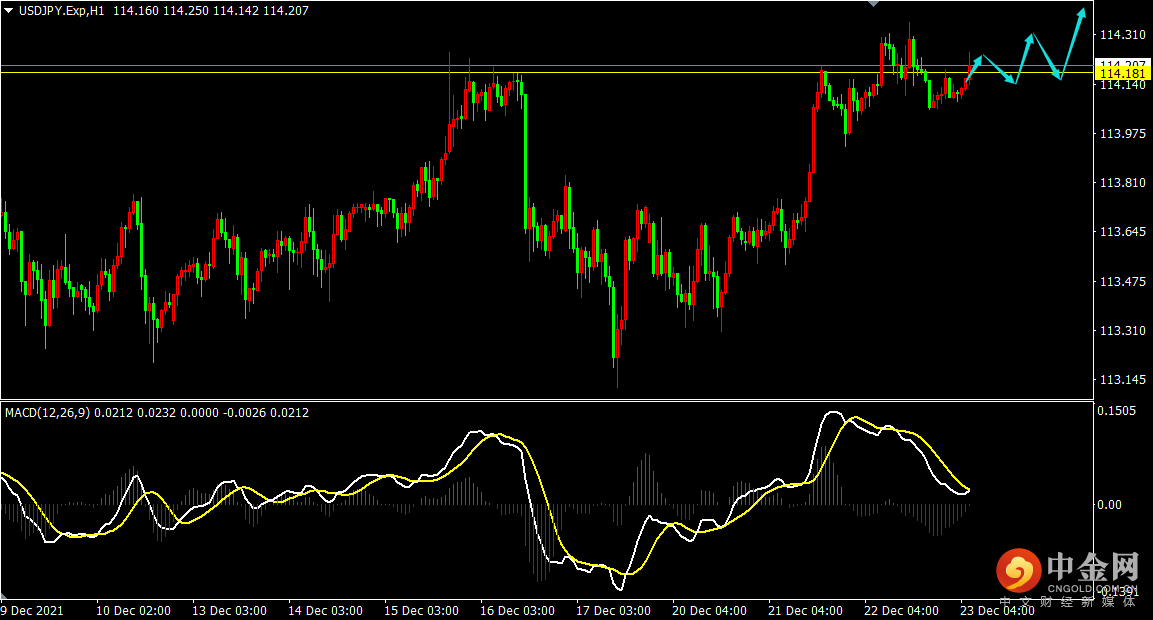This screenshot has height=620, width=1153.
Task: Click the 13 Dec 03:00 time label
Action: (x=229, y=610)
